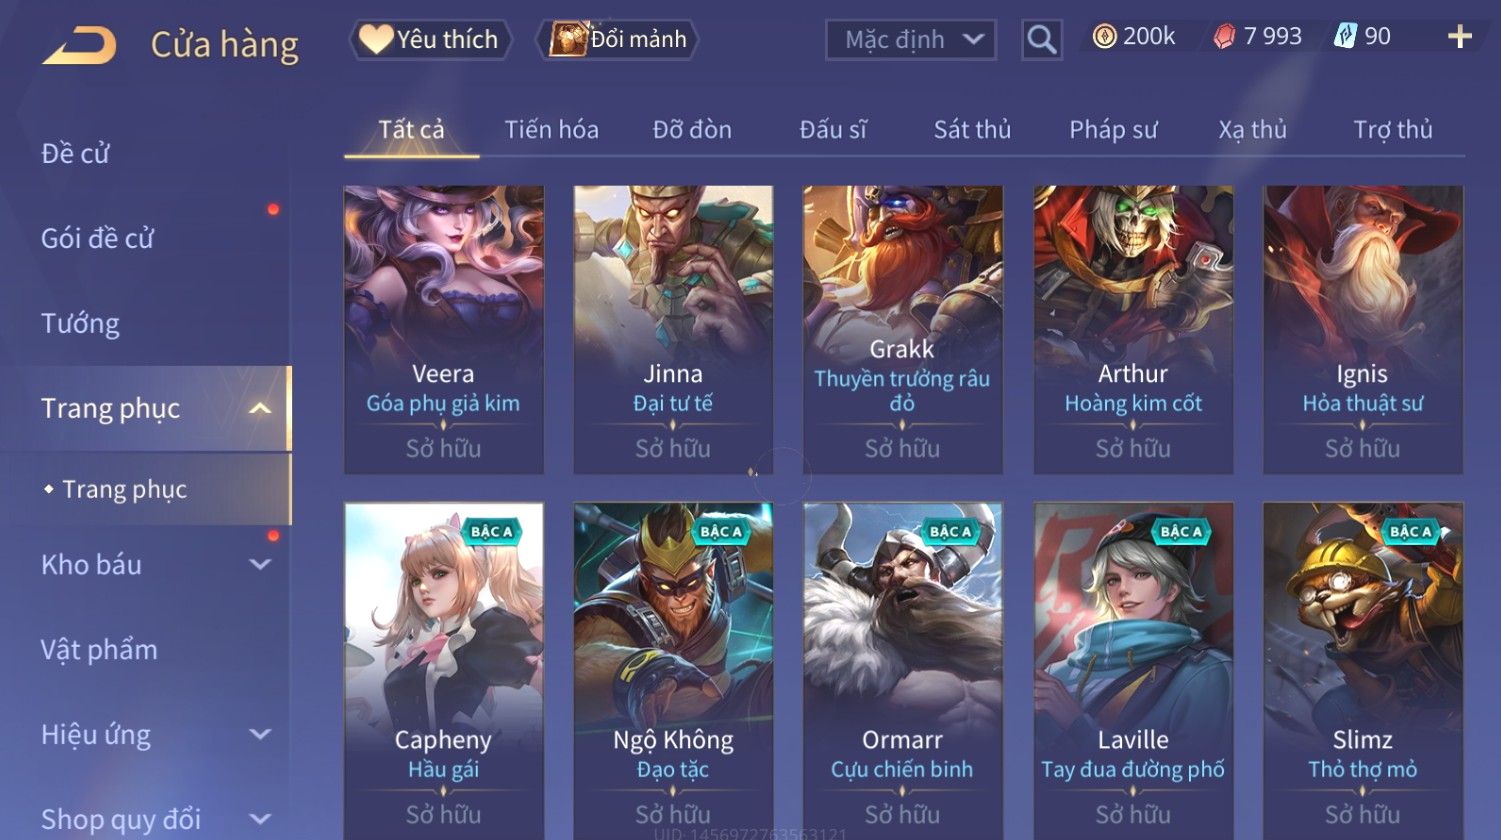Open the Slimz Thỏ thợ mỏ skin
The image size is (1501, 840).
[1363, 670]
